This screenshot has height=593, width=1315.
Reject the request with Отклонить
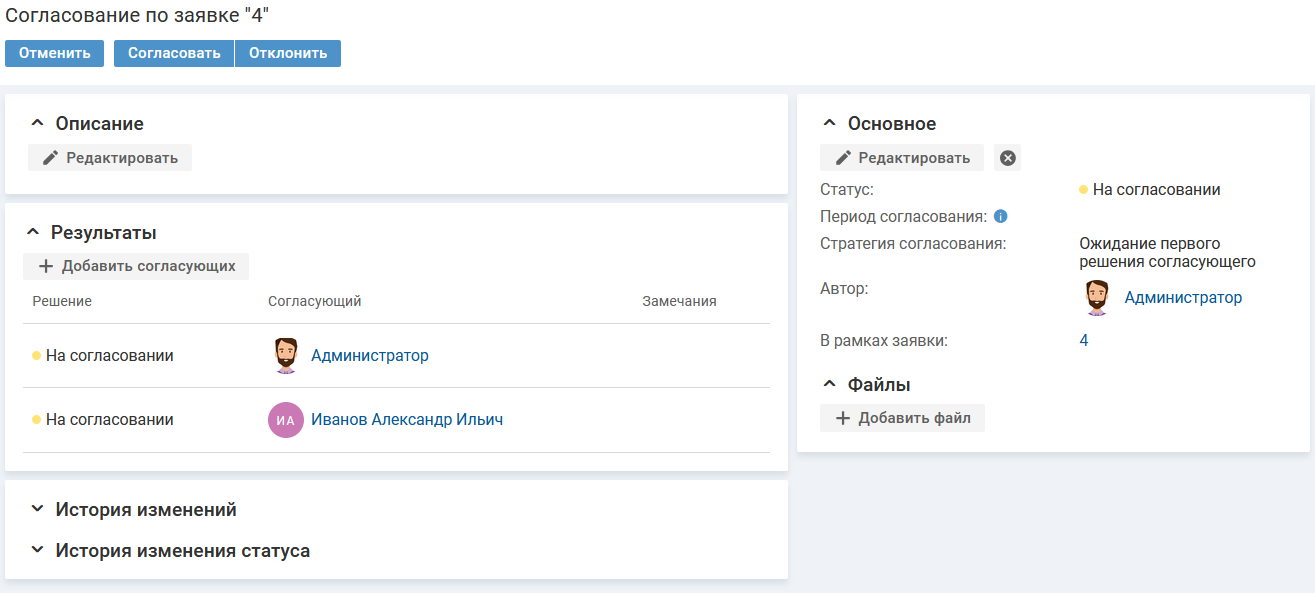point(288,53)
